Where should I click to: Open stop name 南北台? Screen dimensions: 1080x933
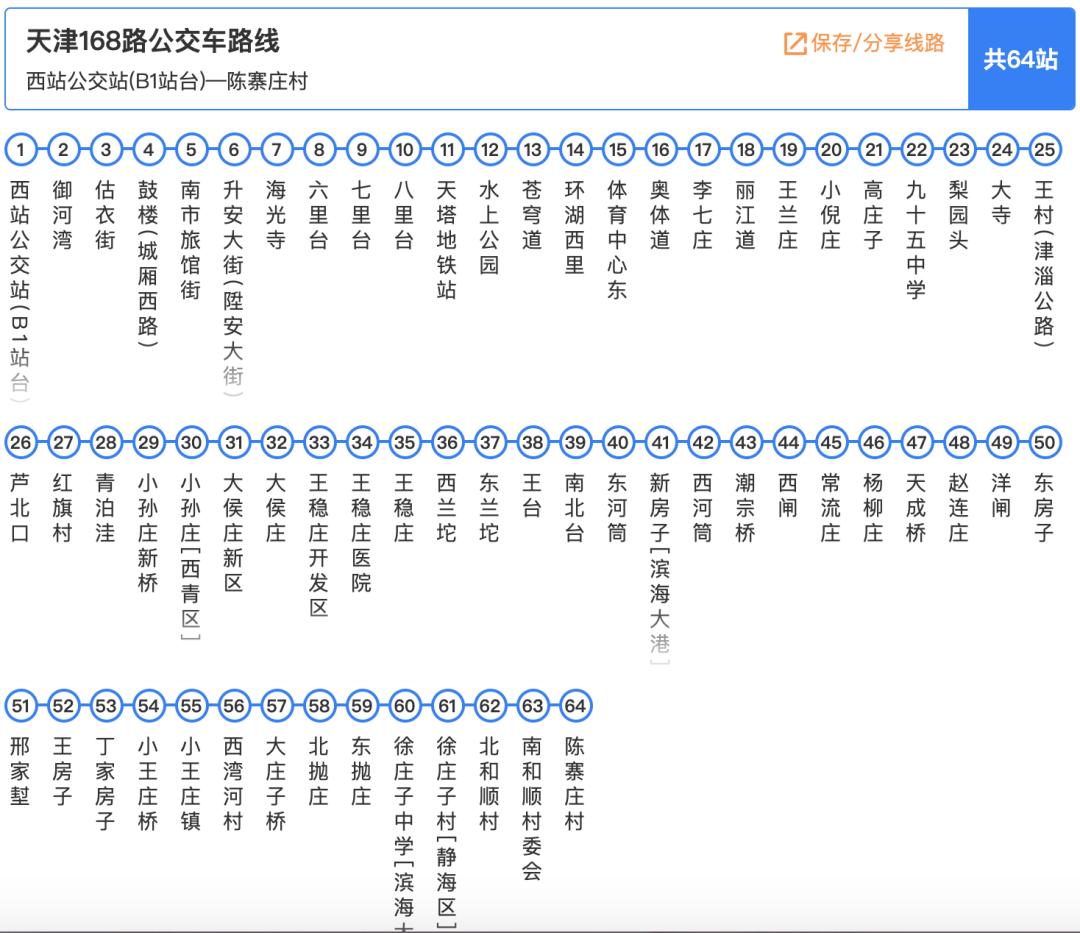(x=575, y=507)
